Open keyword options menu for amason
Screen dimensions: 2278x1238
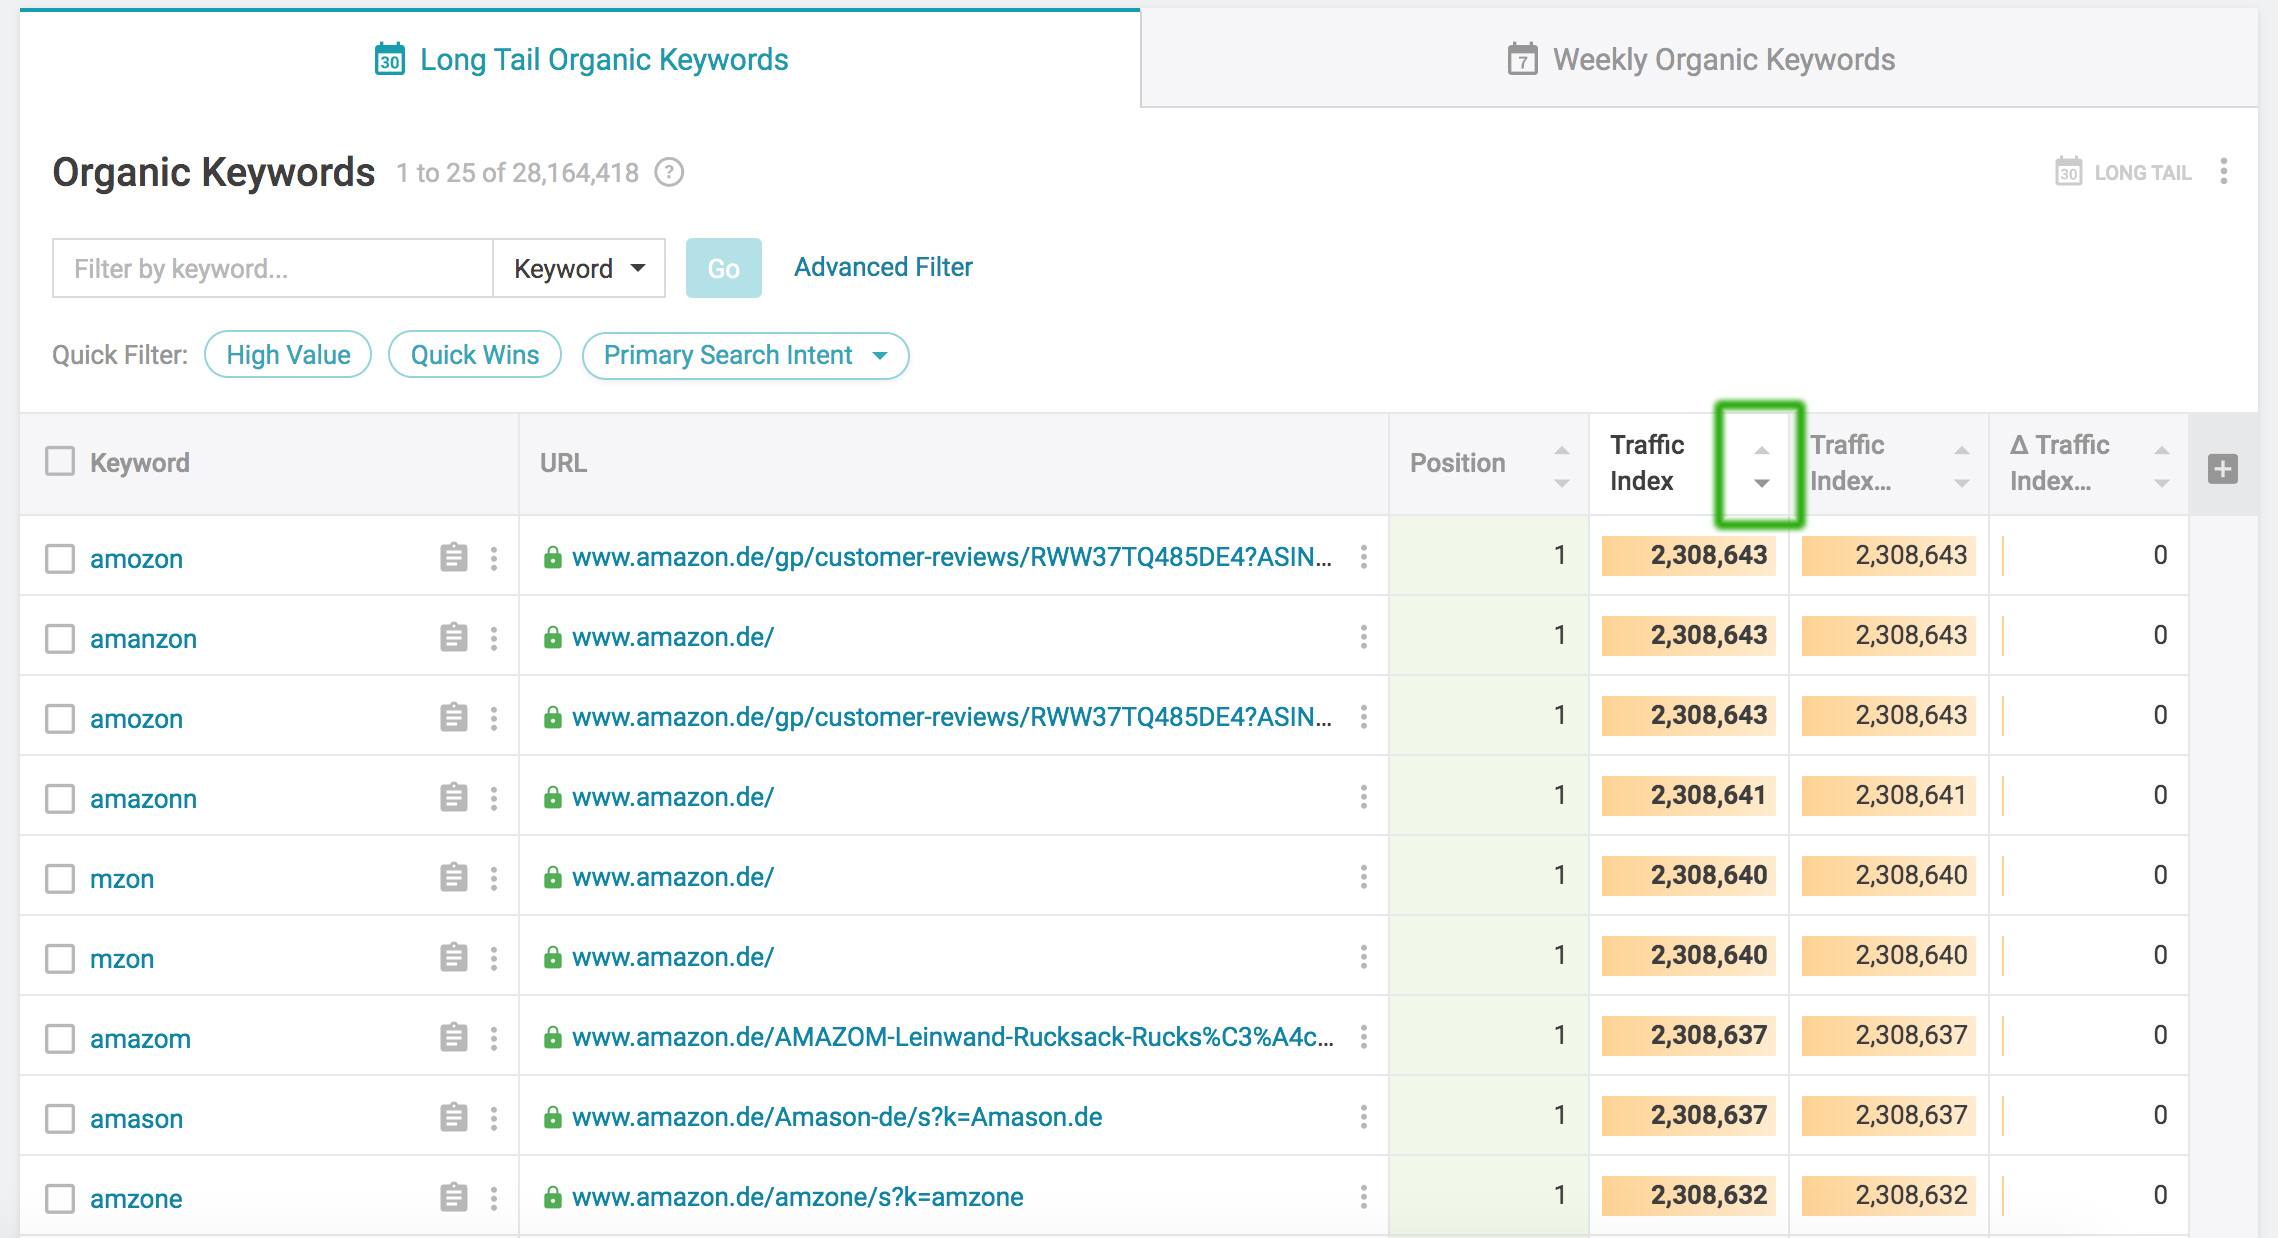tap(494, 1118)
